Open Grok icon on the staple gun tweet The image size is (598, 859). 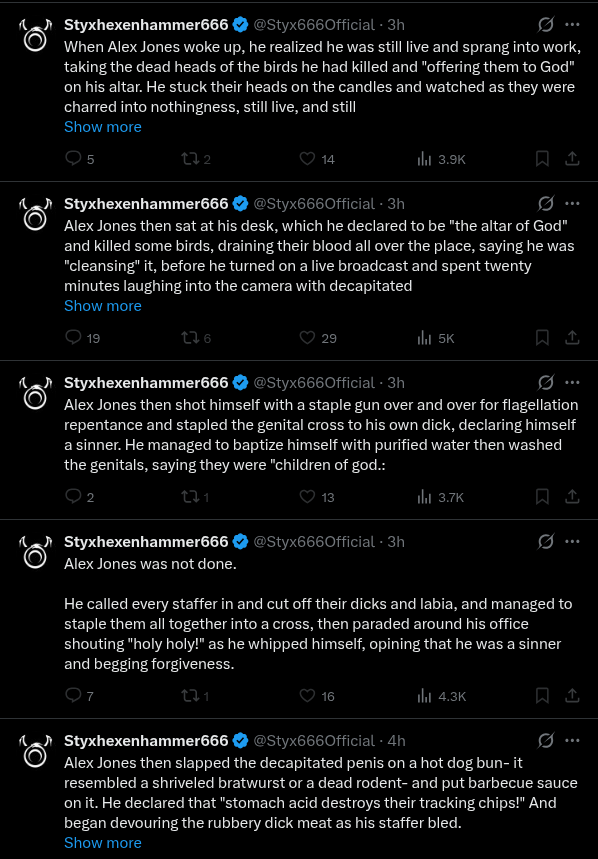point(545,382)
